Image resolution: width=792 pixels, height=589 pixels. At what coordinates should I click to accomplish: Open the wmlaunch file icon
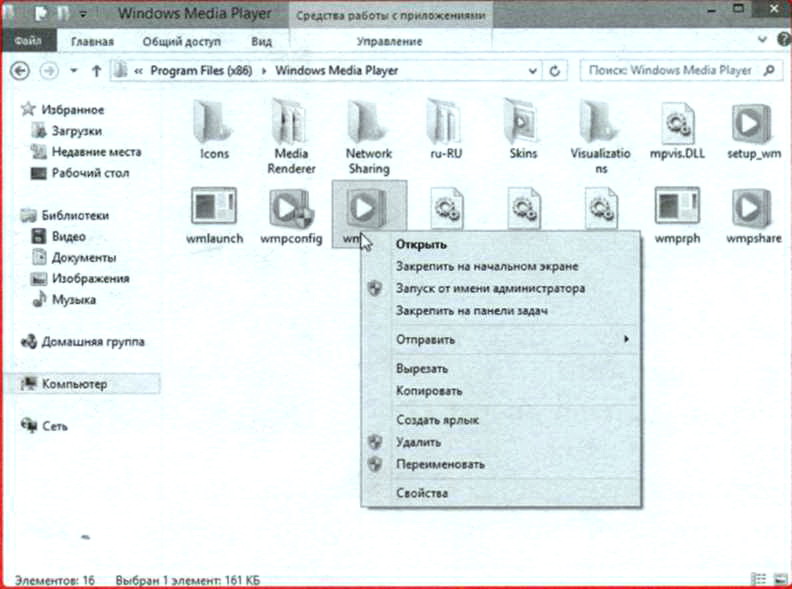pyautogui.click(x=214, y=209)
